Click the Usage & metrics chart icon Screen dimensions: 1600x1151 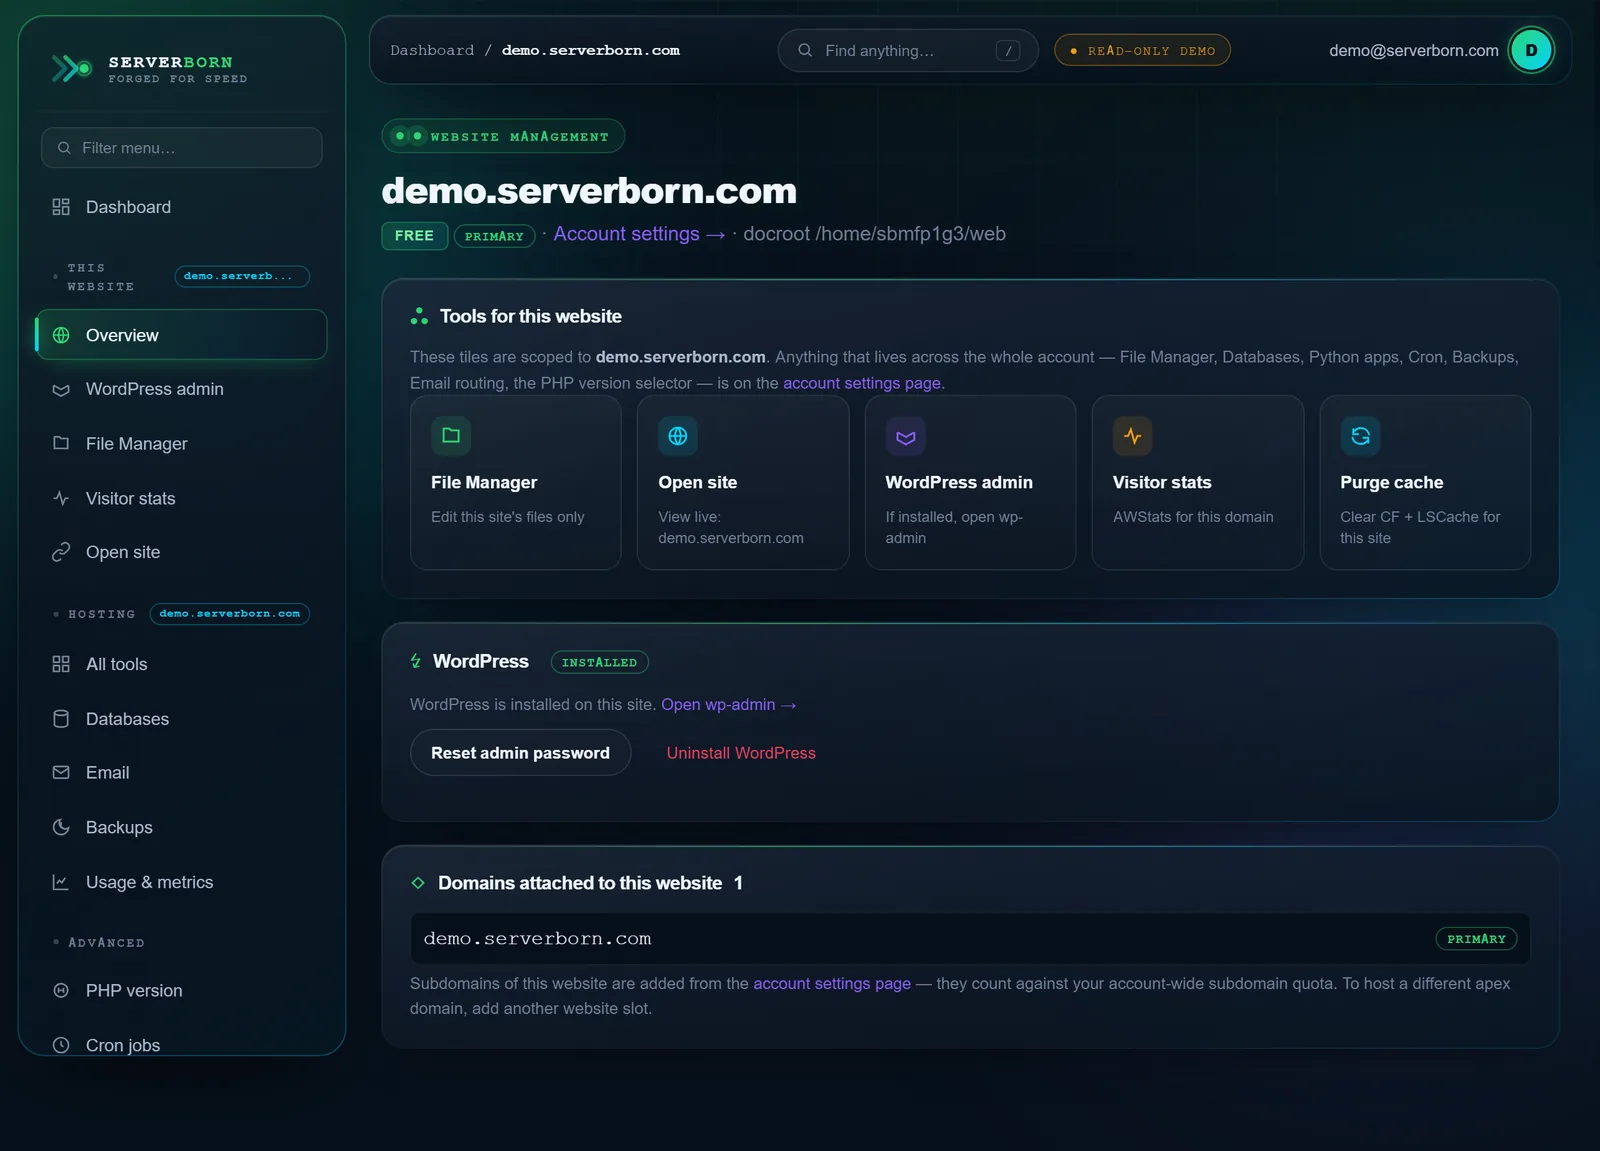pos(61,882)
